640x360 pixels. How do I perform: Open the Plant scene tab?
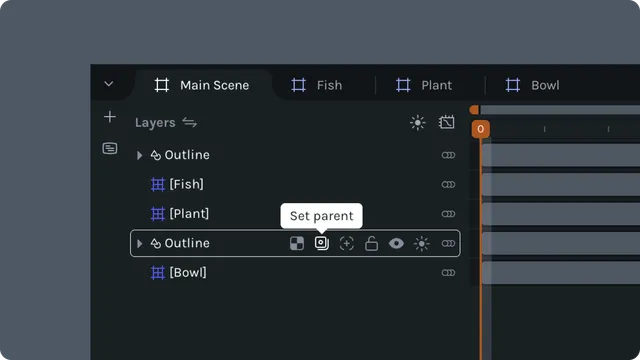(x=424, y=85)
